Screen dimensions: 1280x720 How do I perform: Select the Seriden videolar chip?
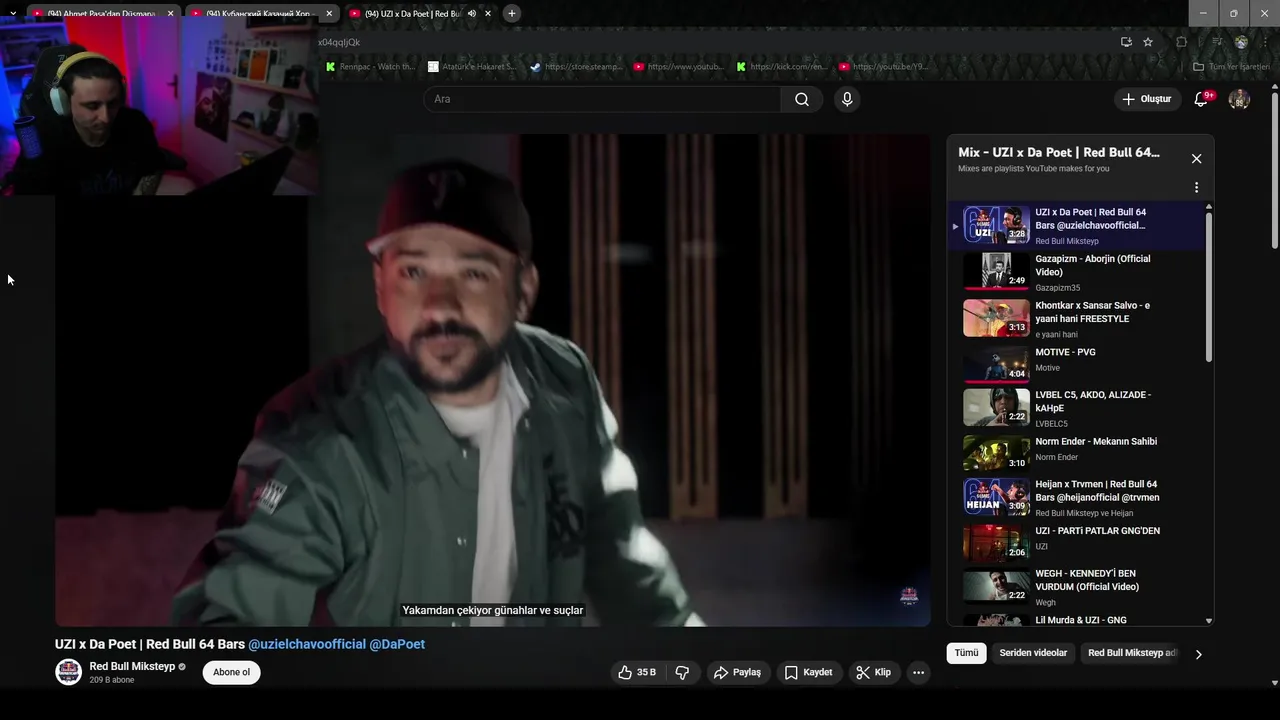pos(1033,653)
